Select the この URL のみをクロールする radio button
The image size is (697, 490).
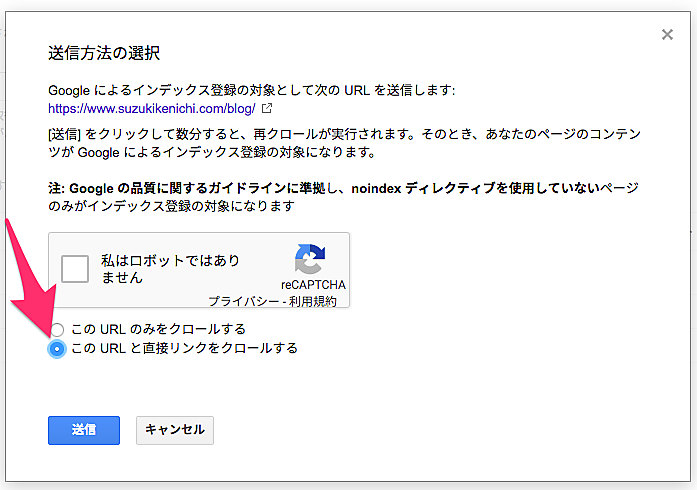[x=57, y=329]
